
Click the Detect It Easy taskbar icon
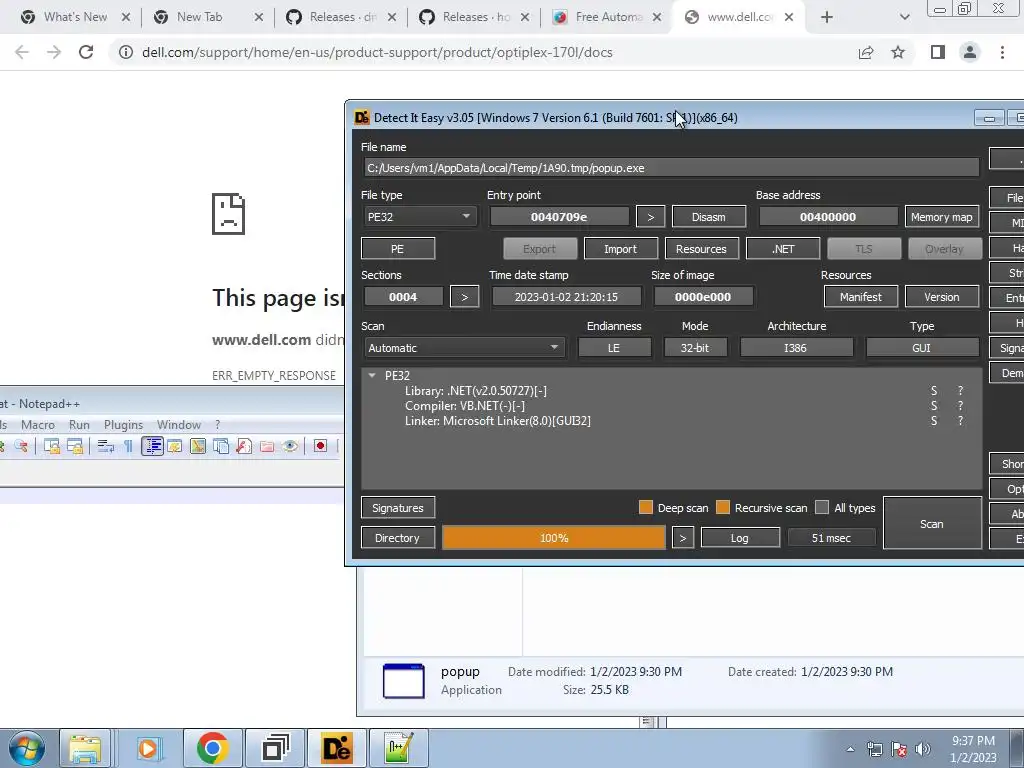pyautogui.click(x=338, y=748)
